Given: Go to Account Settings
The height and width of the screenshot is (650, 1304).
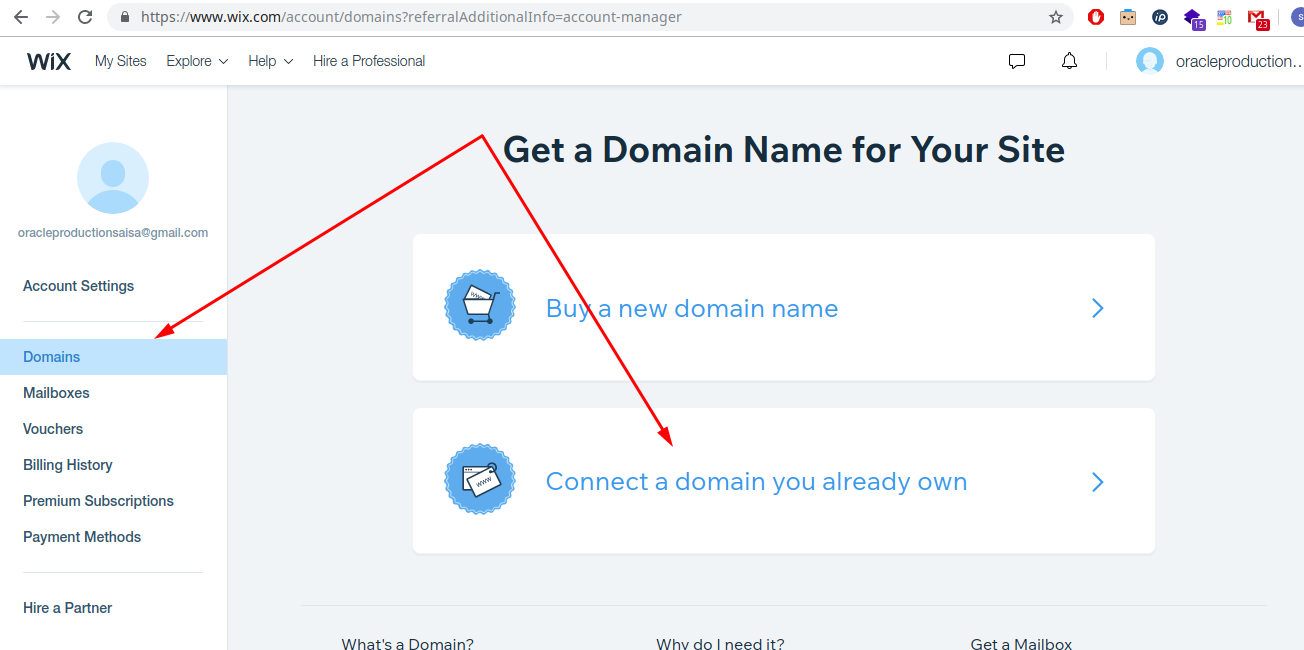Looking at the screenshot, I should 78,286.
